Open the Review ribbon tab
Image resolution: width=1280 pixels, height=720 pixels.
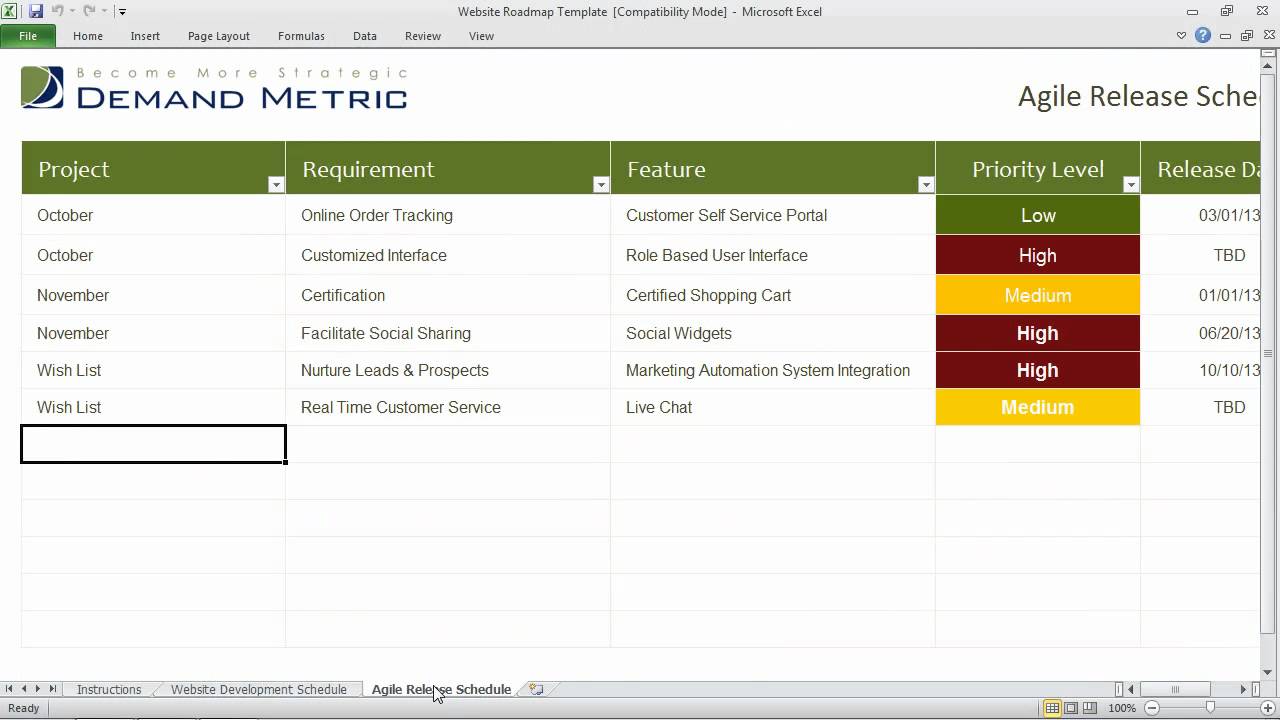pyautogui.click(x=423, y=36)
